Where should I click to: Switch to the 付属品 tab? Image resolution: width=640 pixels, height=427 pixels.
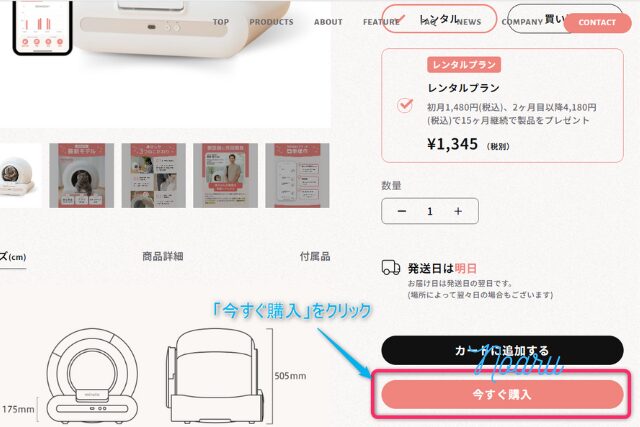click(x=315, y=256)
